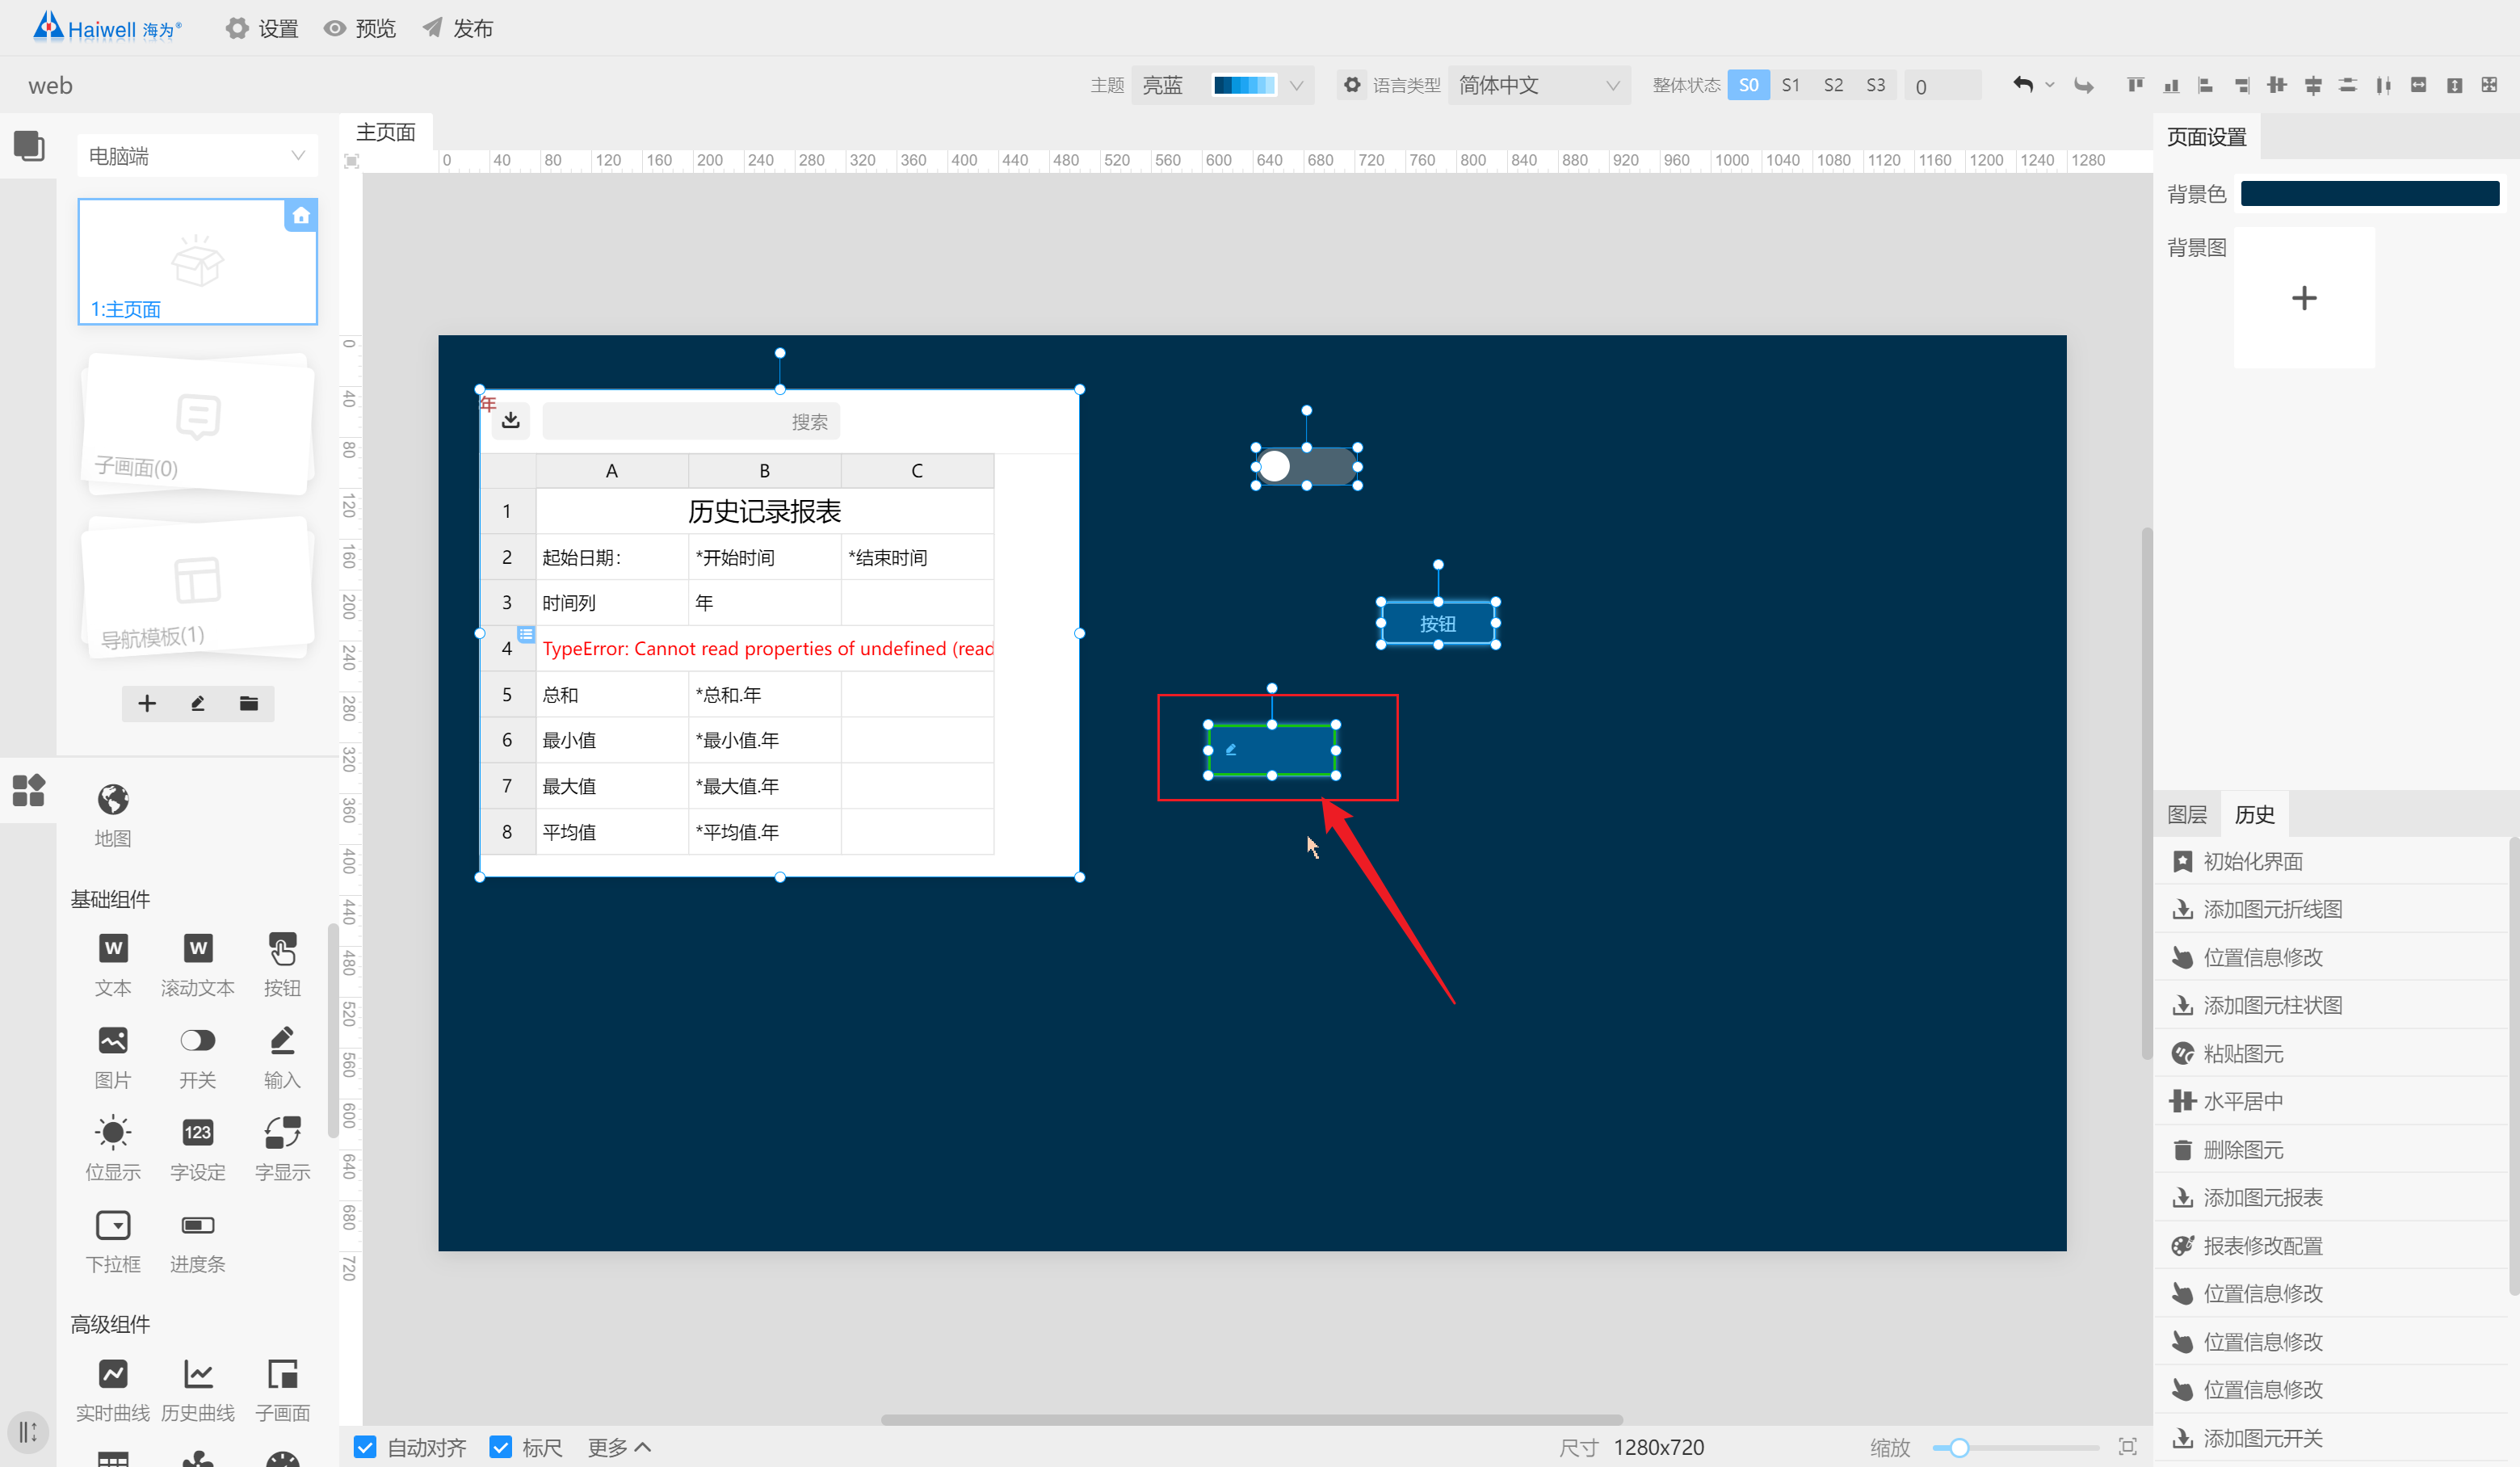Screen dimensions: 2520x1467
Task: Select the 开关 switch component
Action: point(198,1056)
